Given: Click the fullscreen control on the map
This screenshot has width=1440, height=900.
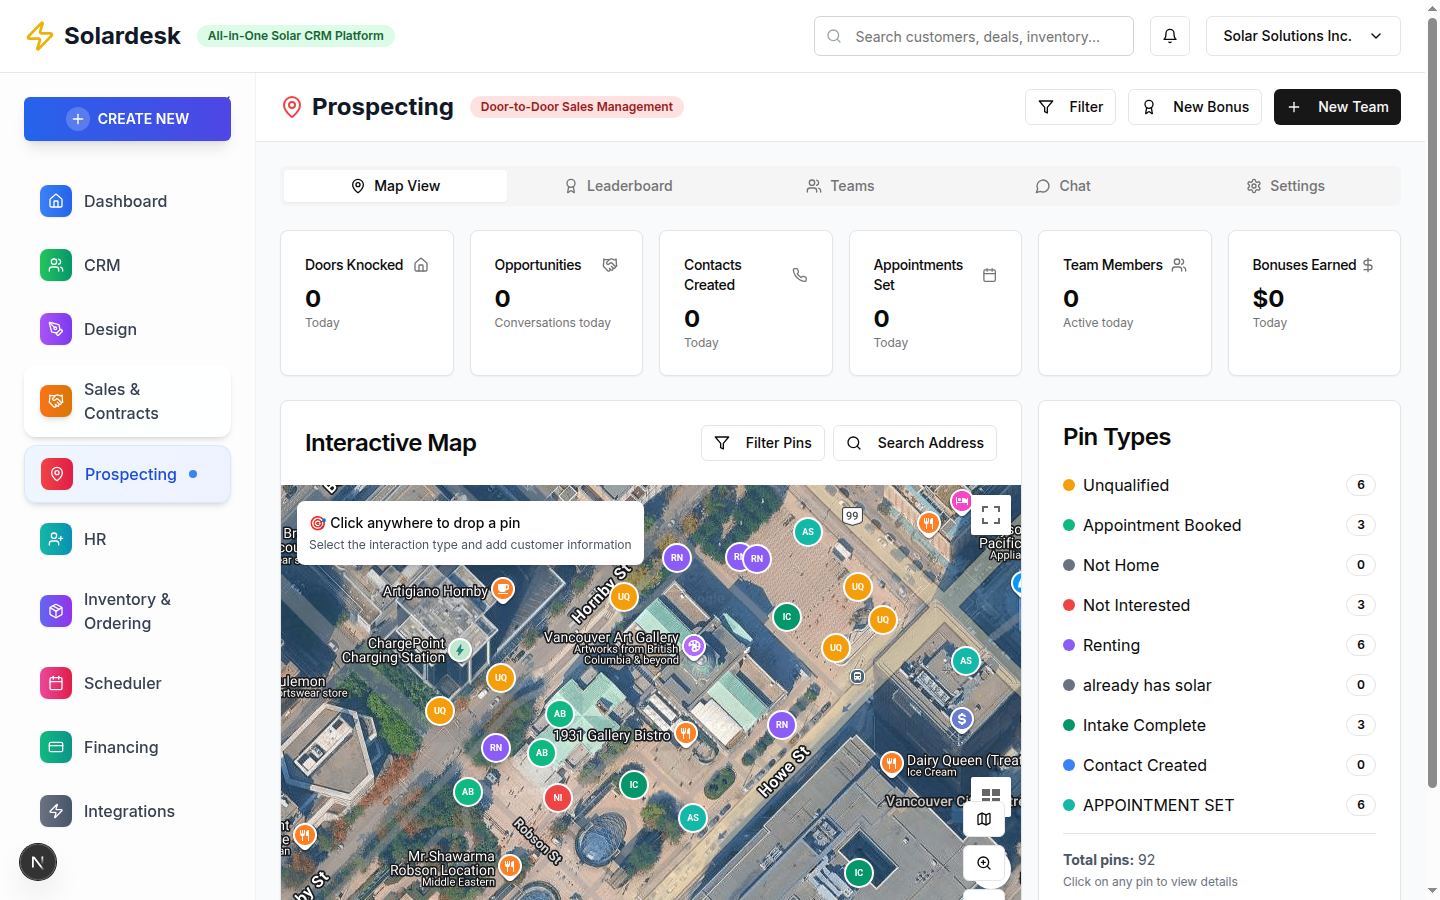Looking at the screenshot, I should point(991,515).
